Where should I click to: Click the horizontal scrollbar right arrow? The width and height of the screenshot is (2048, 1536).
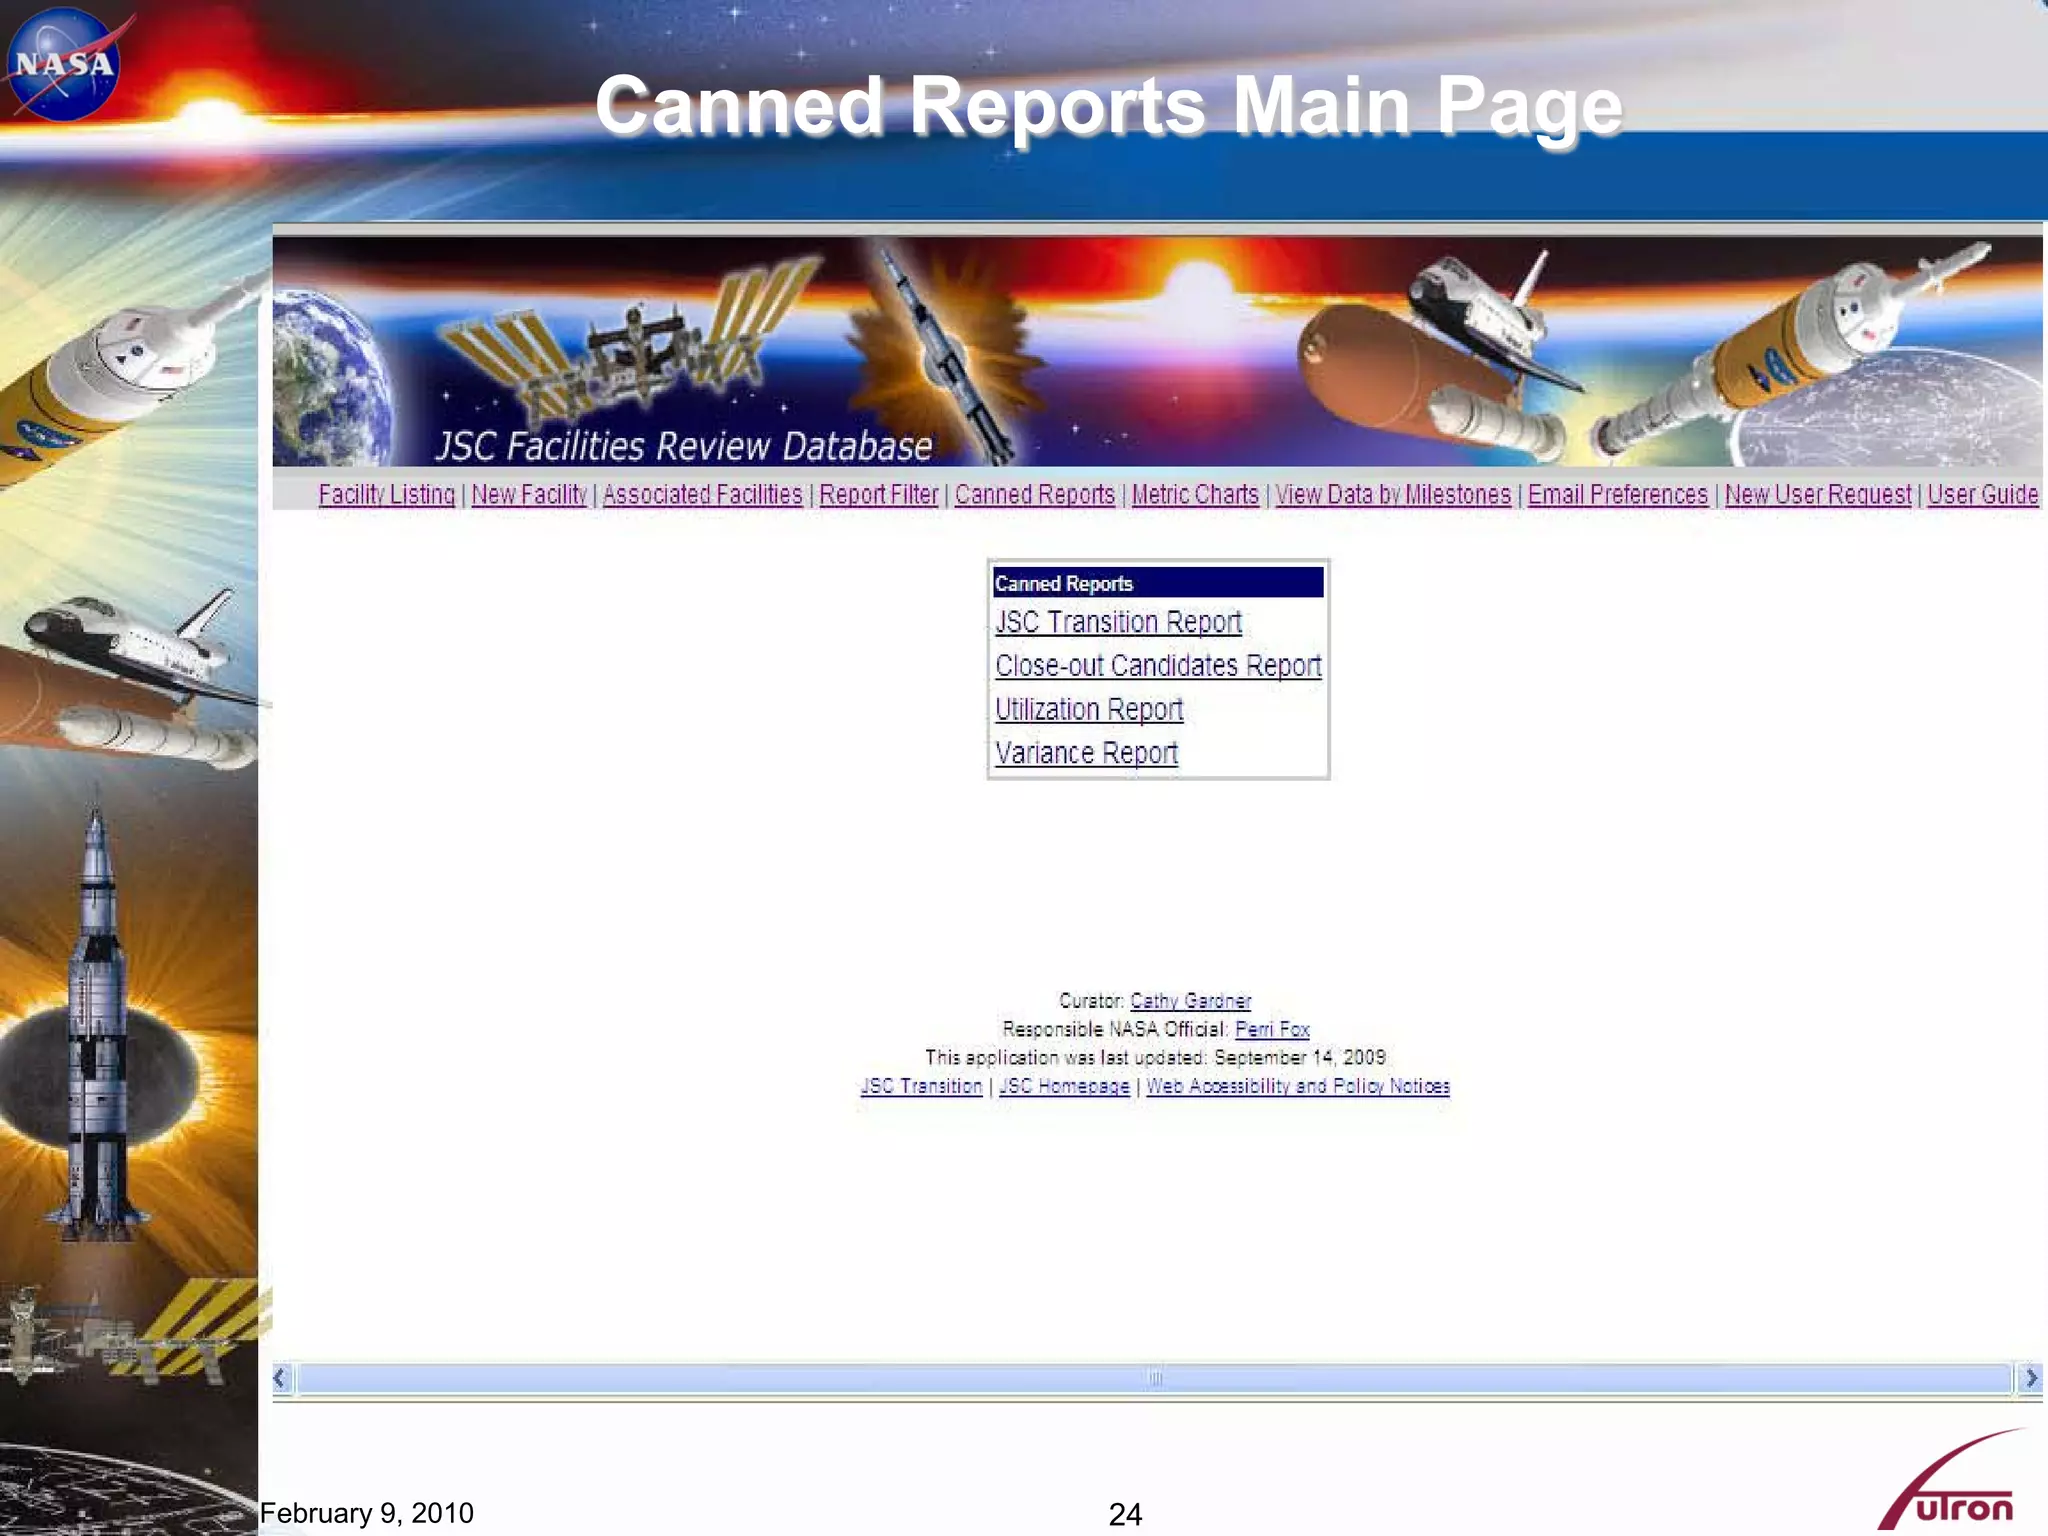(x=2030, y=1379)
